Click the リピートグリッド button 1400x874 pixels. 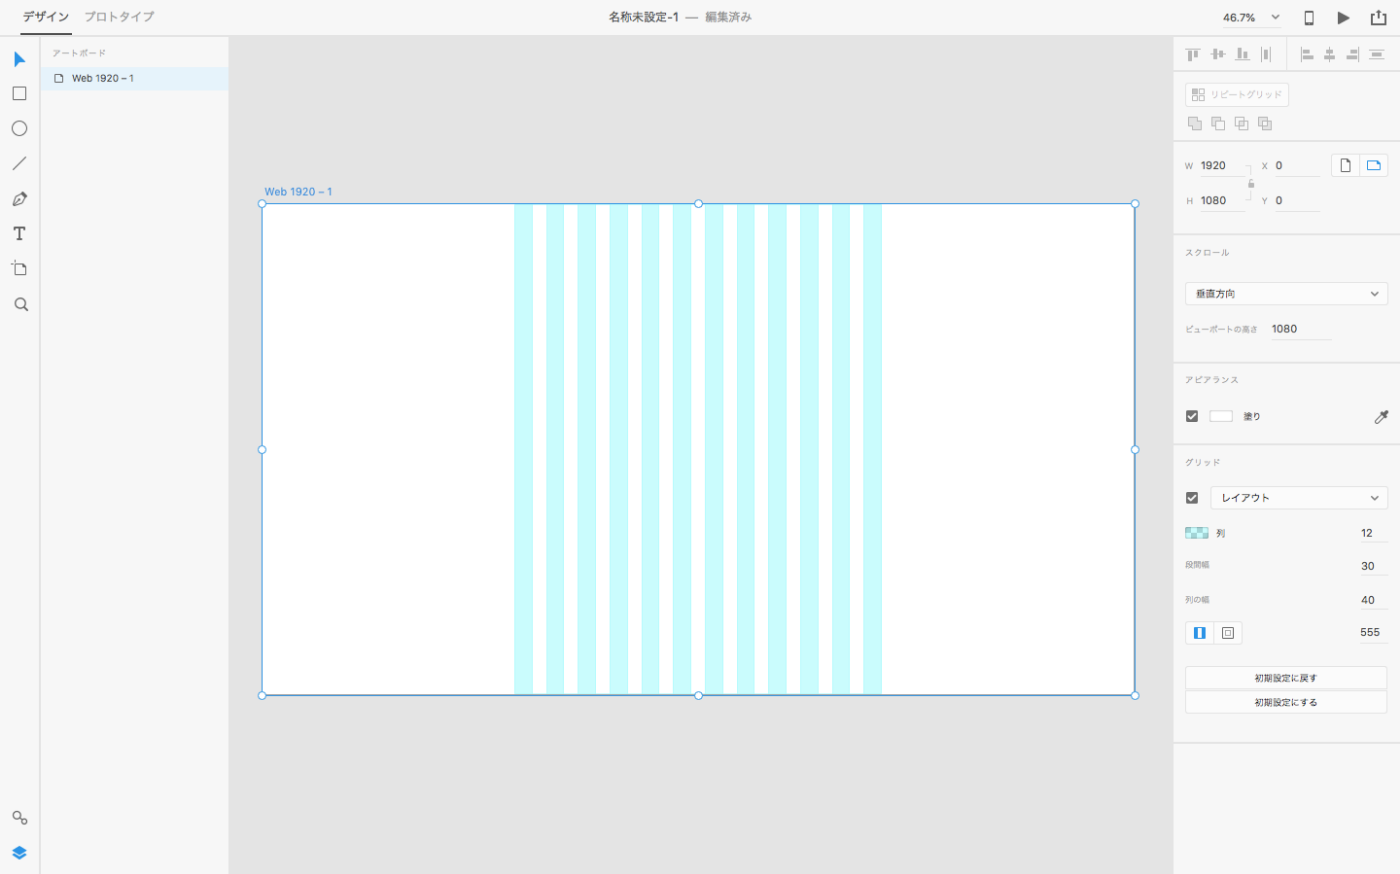coord(1237,94)
